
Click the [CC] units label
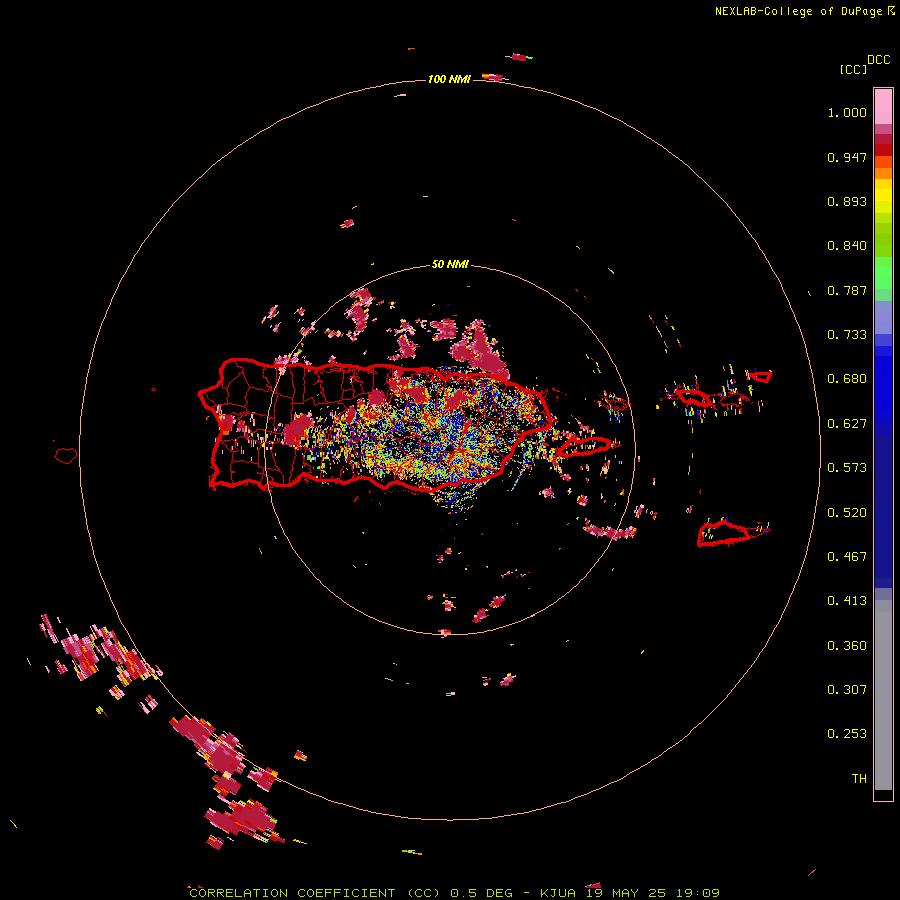click(853, 69)
